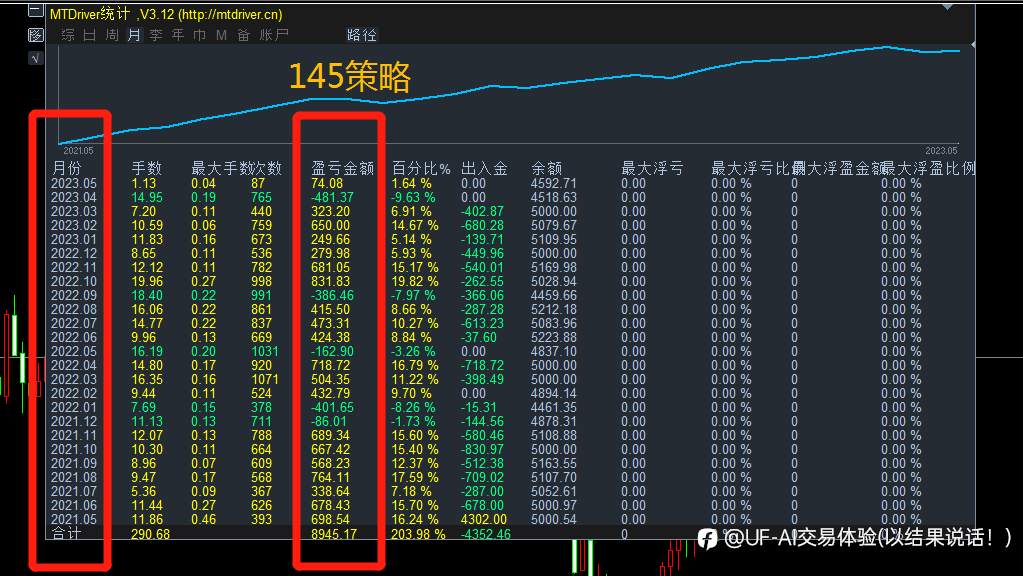Viewport: 1023px width, 576px height.
Task: Select the 月 monthly tab
Action: 134,35
